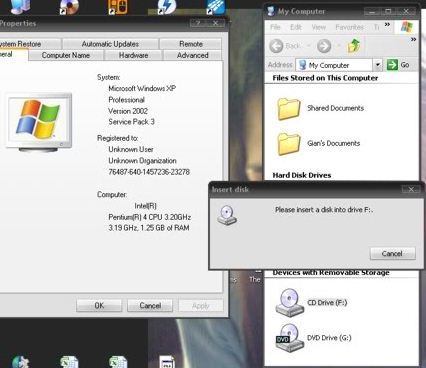Open the Automatic Updates tab
Image resolution: width=426 pixels, height=368 pixels.
[110, 44]
